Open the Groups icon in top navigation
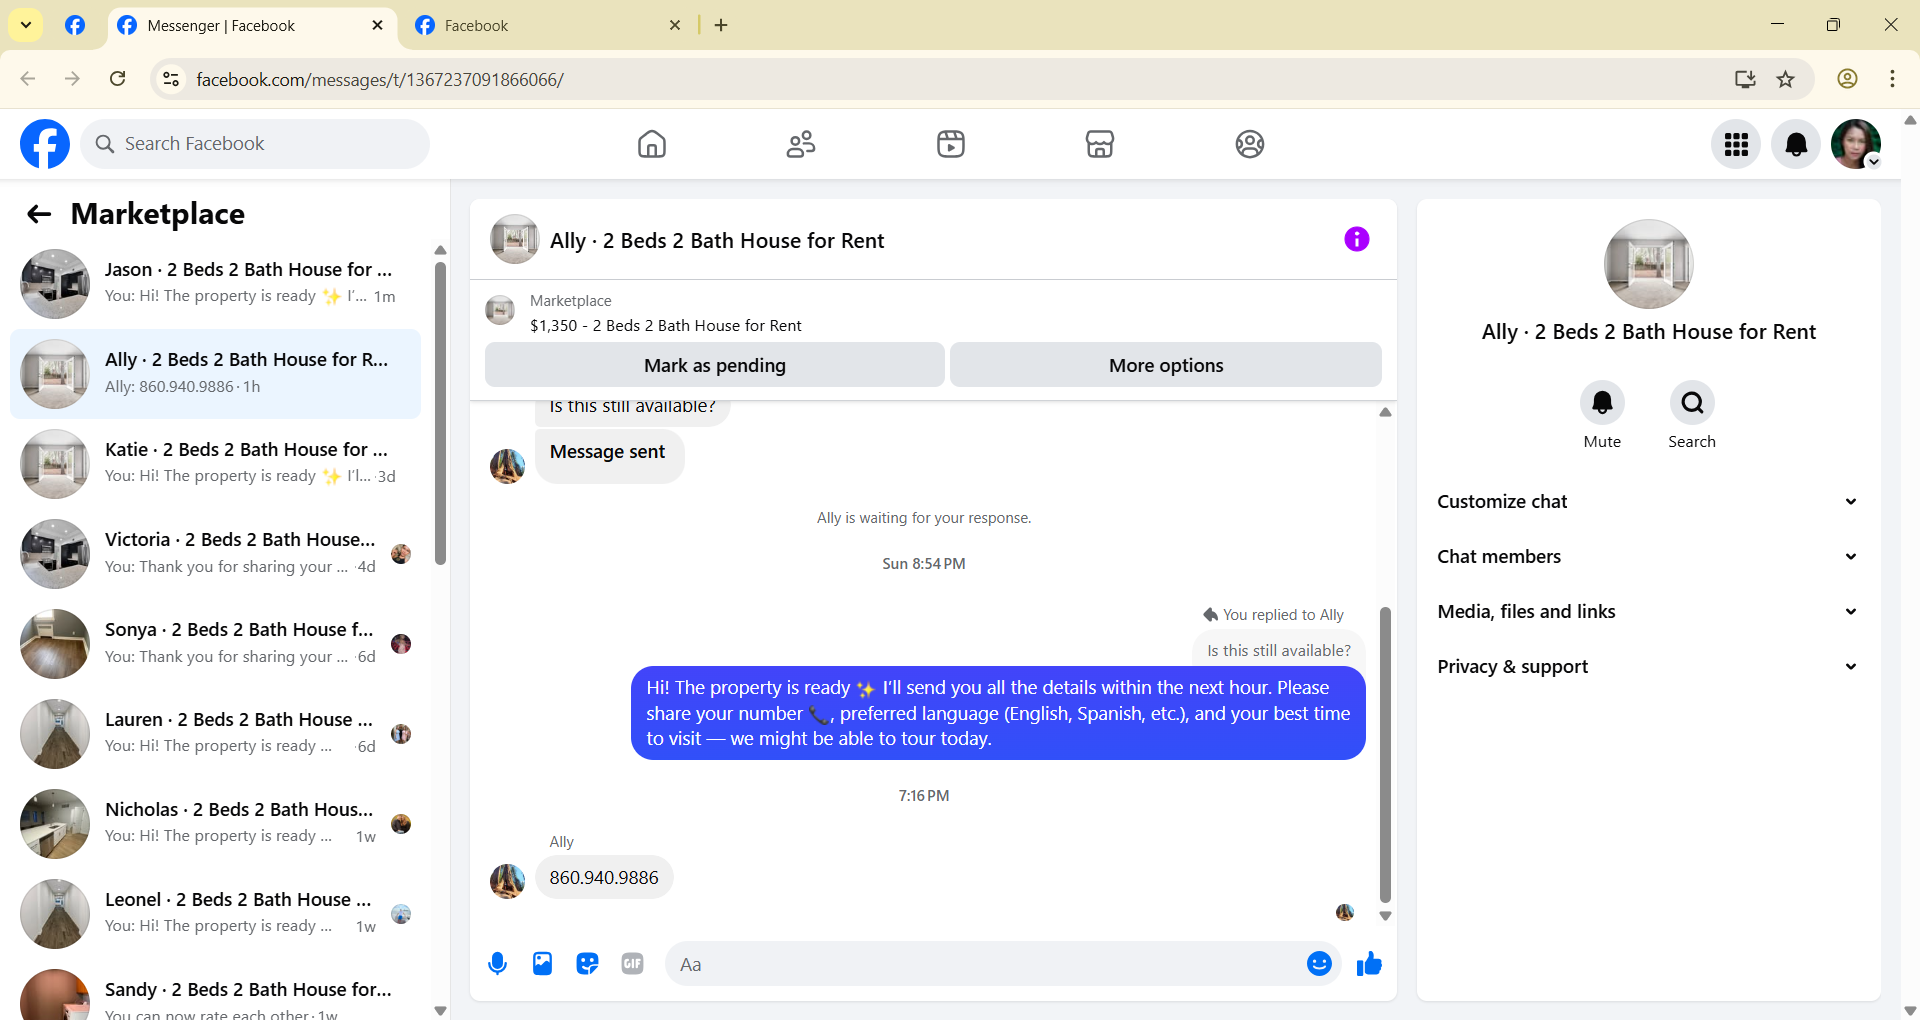This screenshot has width=1920, height=1020. pyautogui.click(x=1250, y=144)
